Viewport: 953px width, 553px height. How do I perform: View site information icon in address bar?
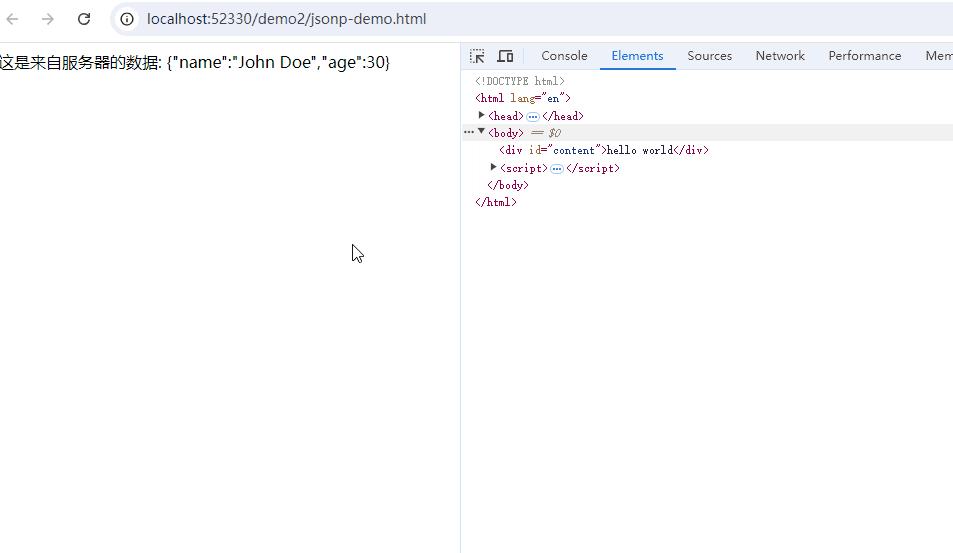127,19
